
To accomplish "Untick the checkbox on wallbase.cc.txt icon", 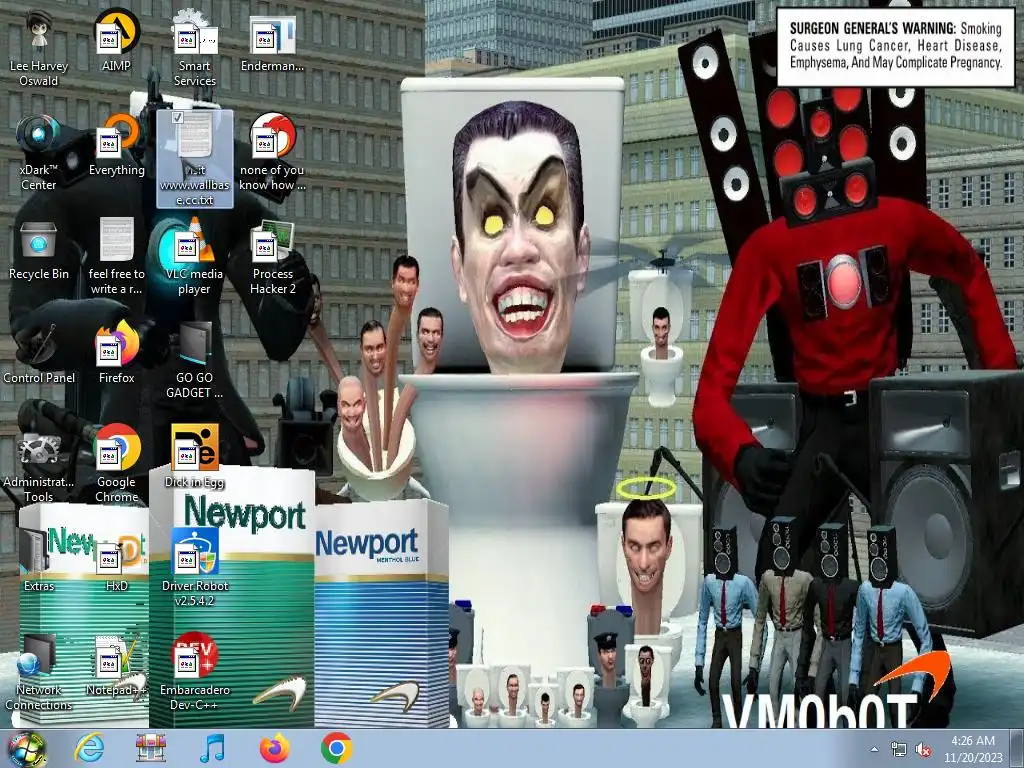I will pos(177,118).
